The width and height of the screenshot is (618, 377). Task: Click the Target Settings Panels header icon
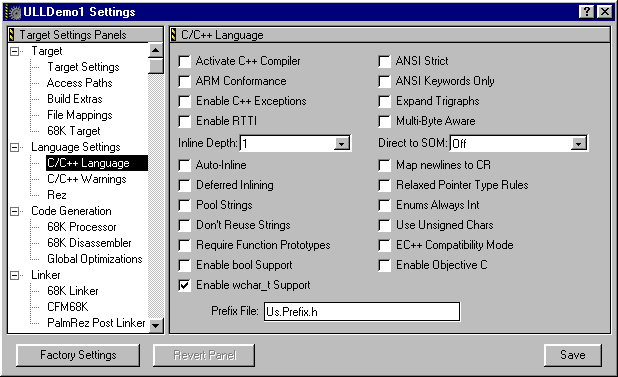[x=11, y=35]
